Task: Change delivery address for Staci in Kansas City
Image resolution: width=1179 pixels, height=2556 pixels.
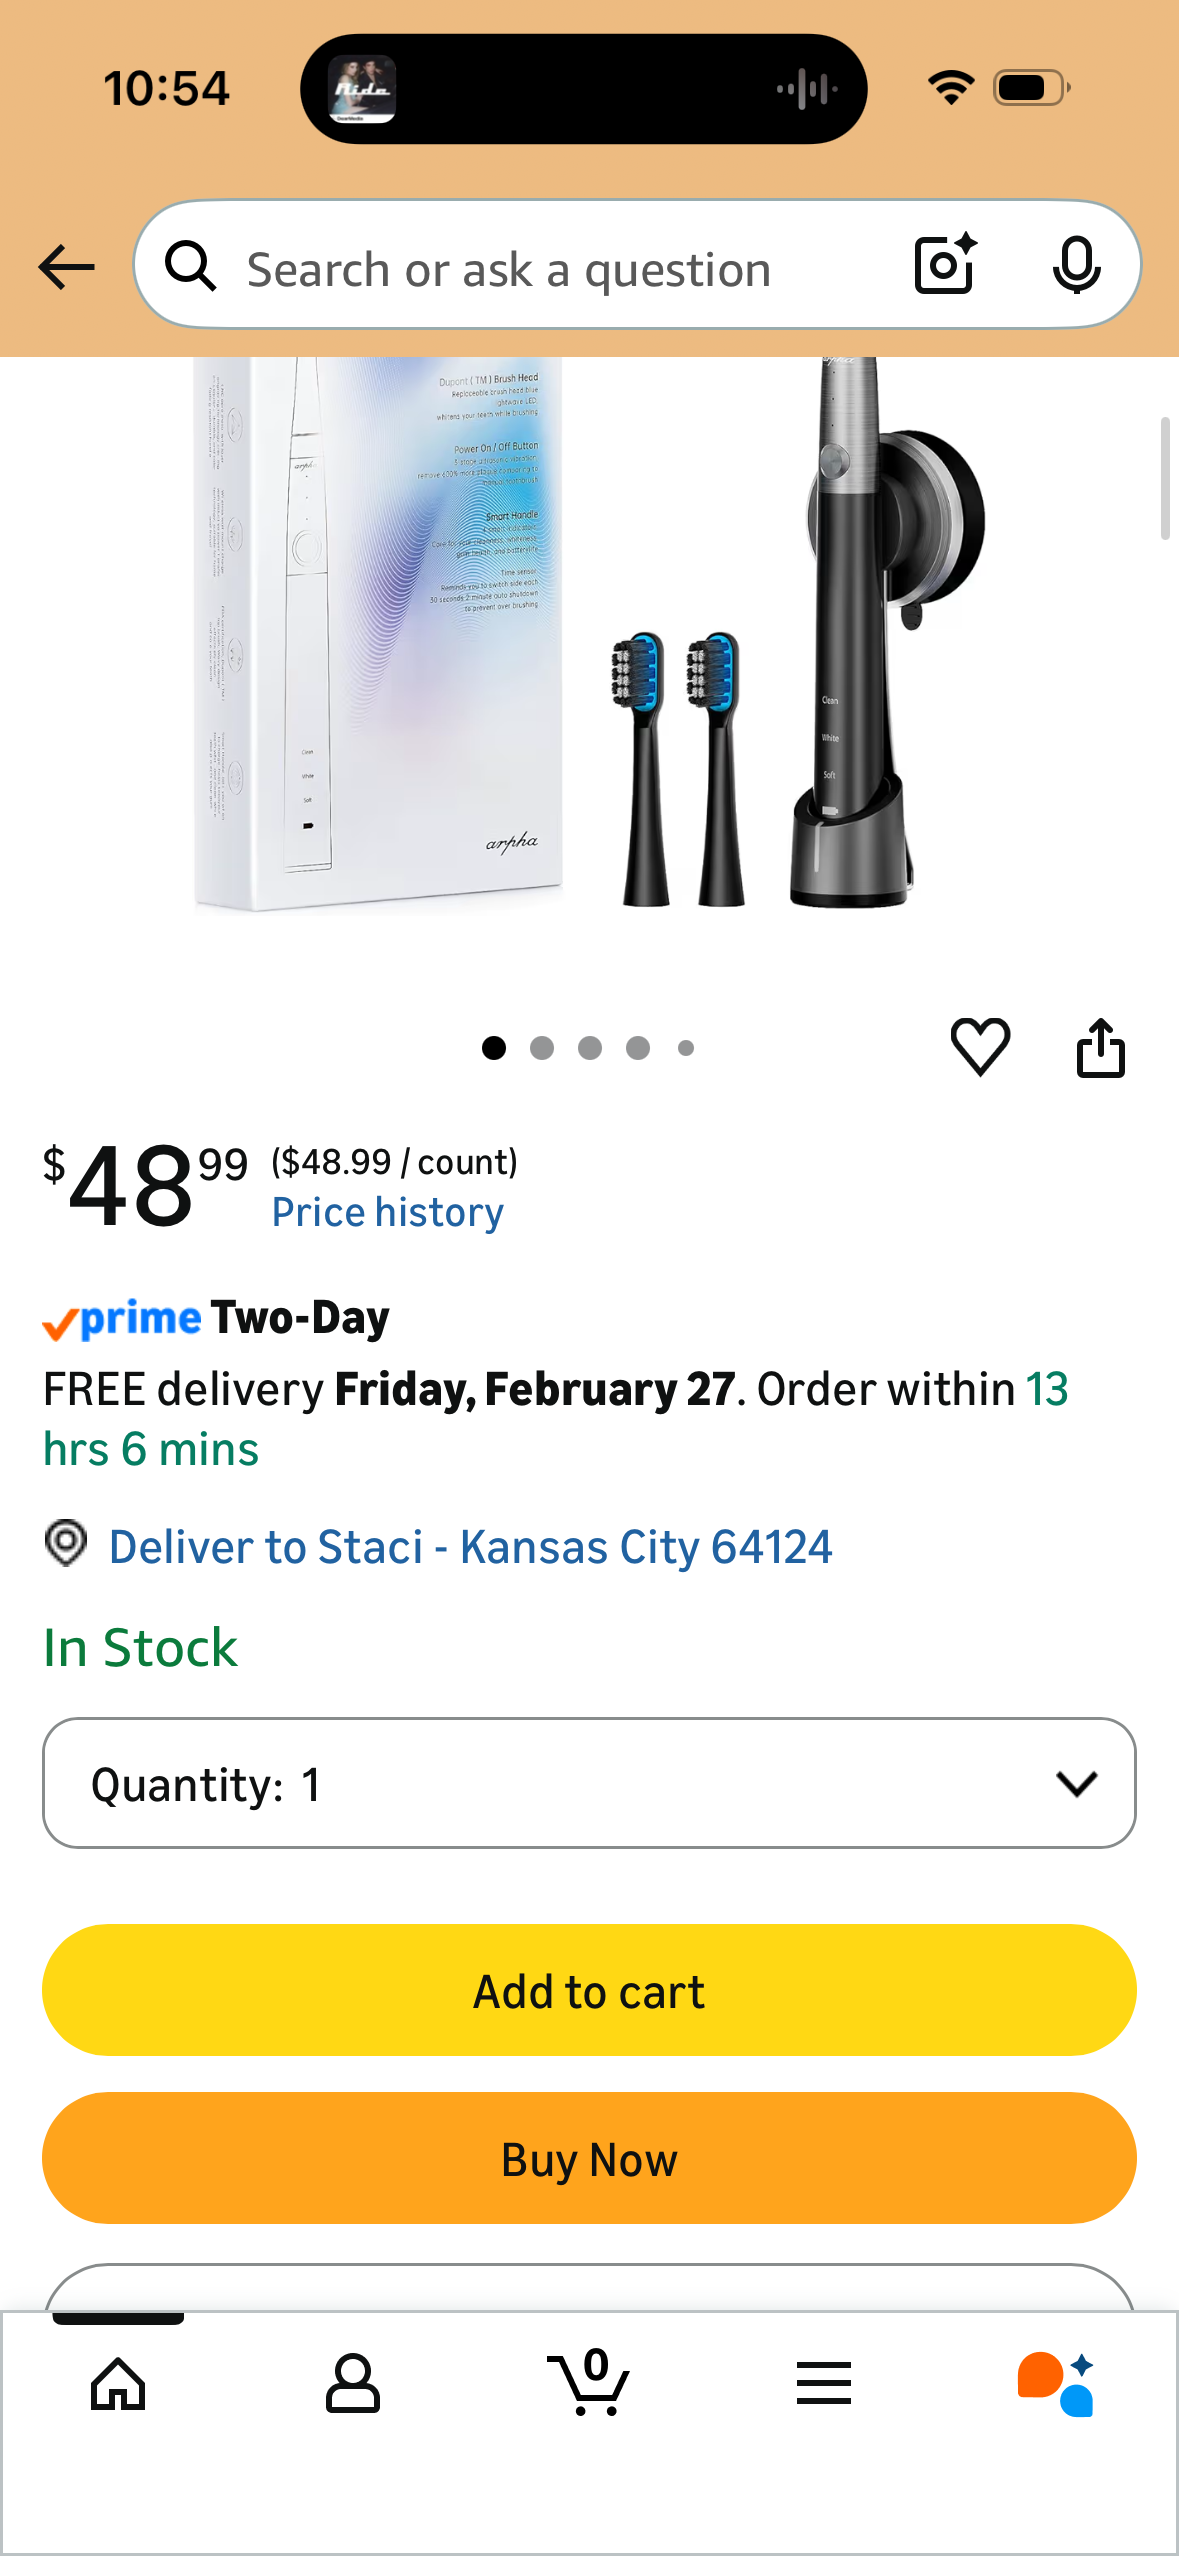Action: [x=470, y=1546]
